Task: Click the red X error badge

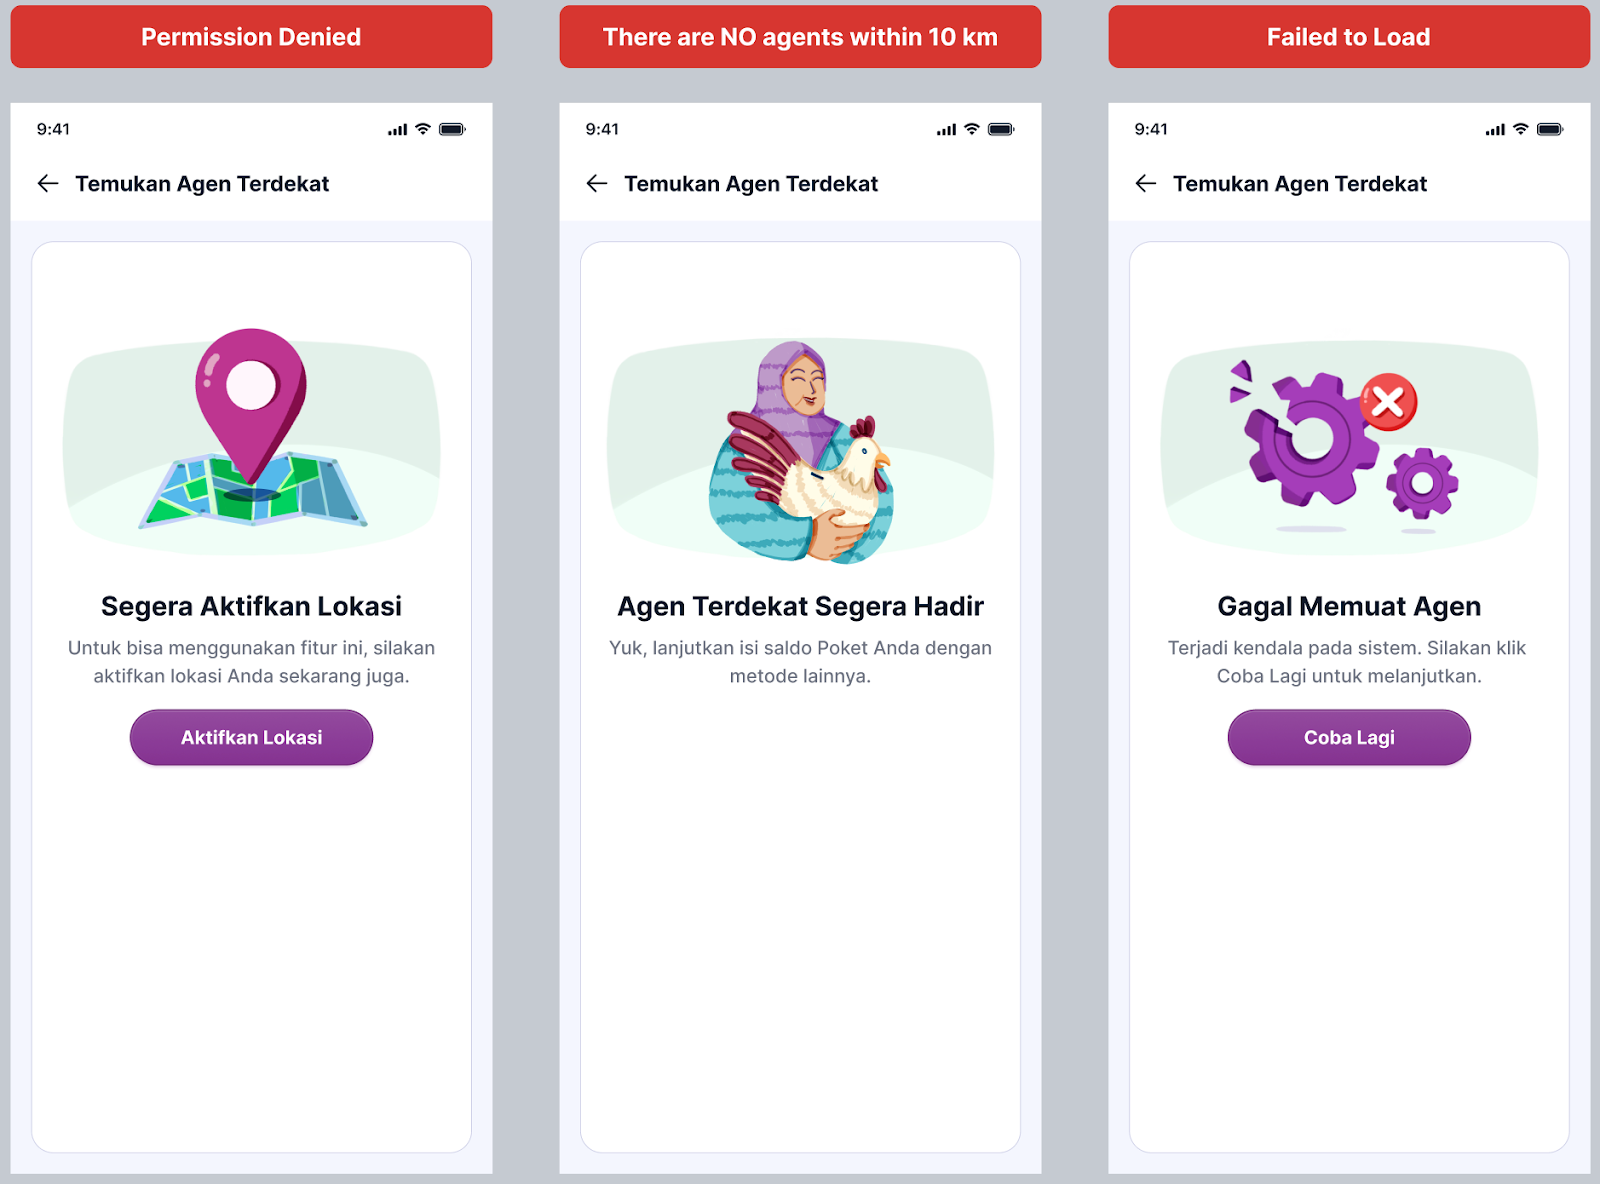Action: pyautogui.click(x=1388, y=402)
